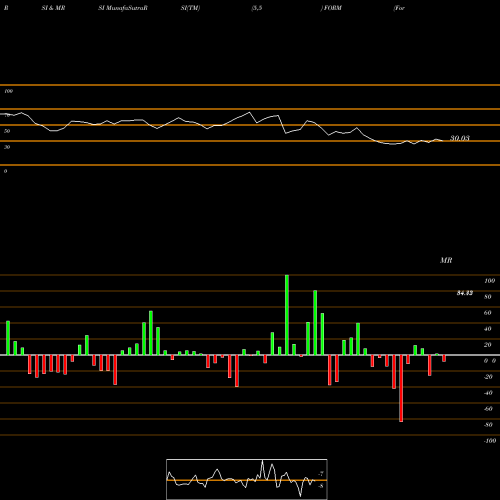Click the MR axis label '-60'
This screenshot has height=500, width=500.
[488, 409]
